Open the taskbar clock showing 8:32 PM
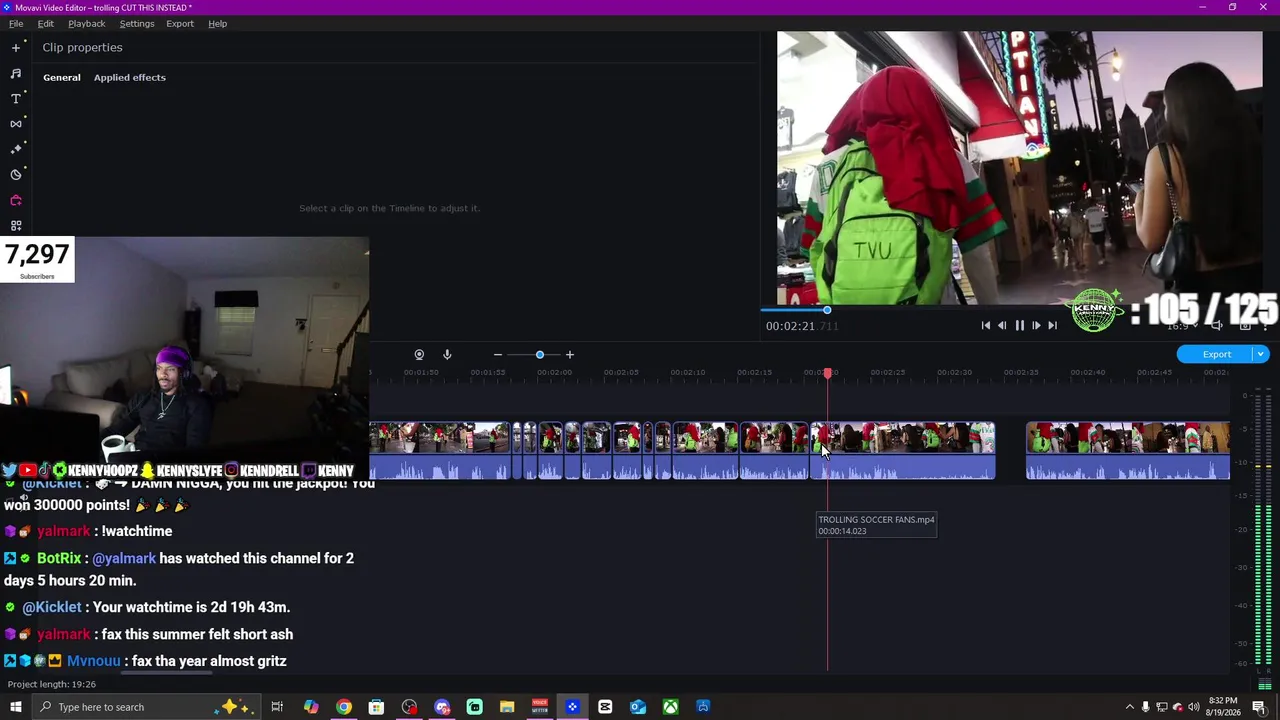This screenshot has height=720, width=1280. point(1223,707)
